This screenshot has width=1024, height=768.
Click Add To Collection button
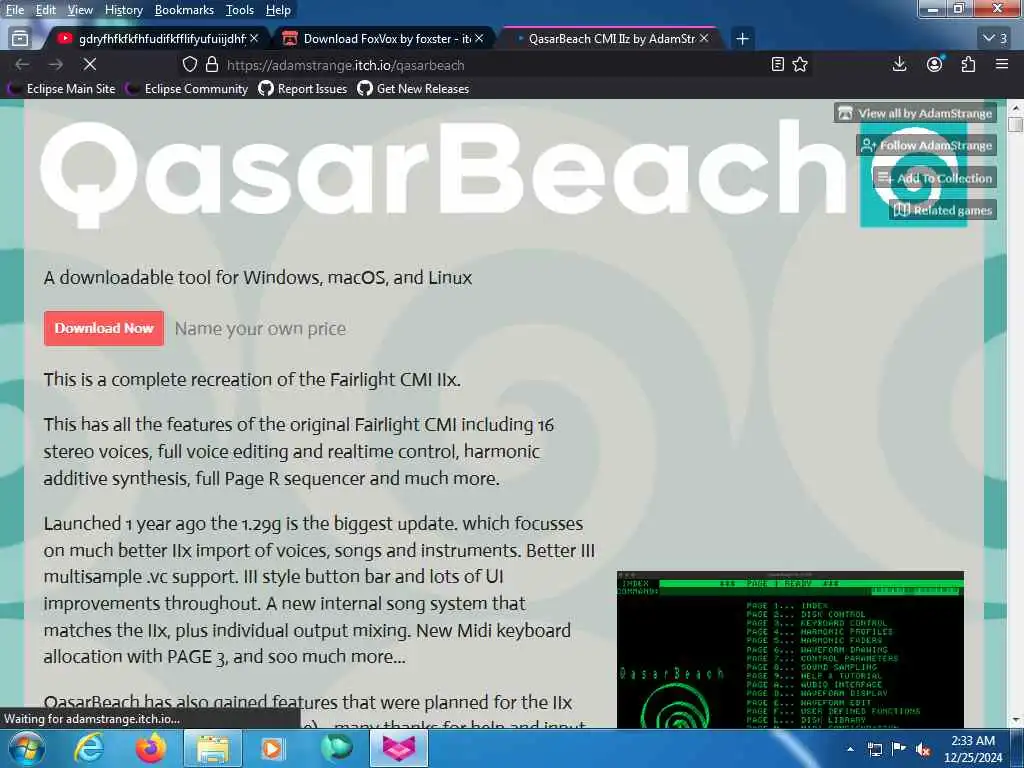tap(935, 178)
